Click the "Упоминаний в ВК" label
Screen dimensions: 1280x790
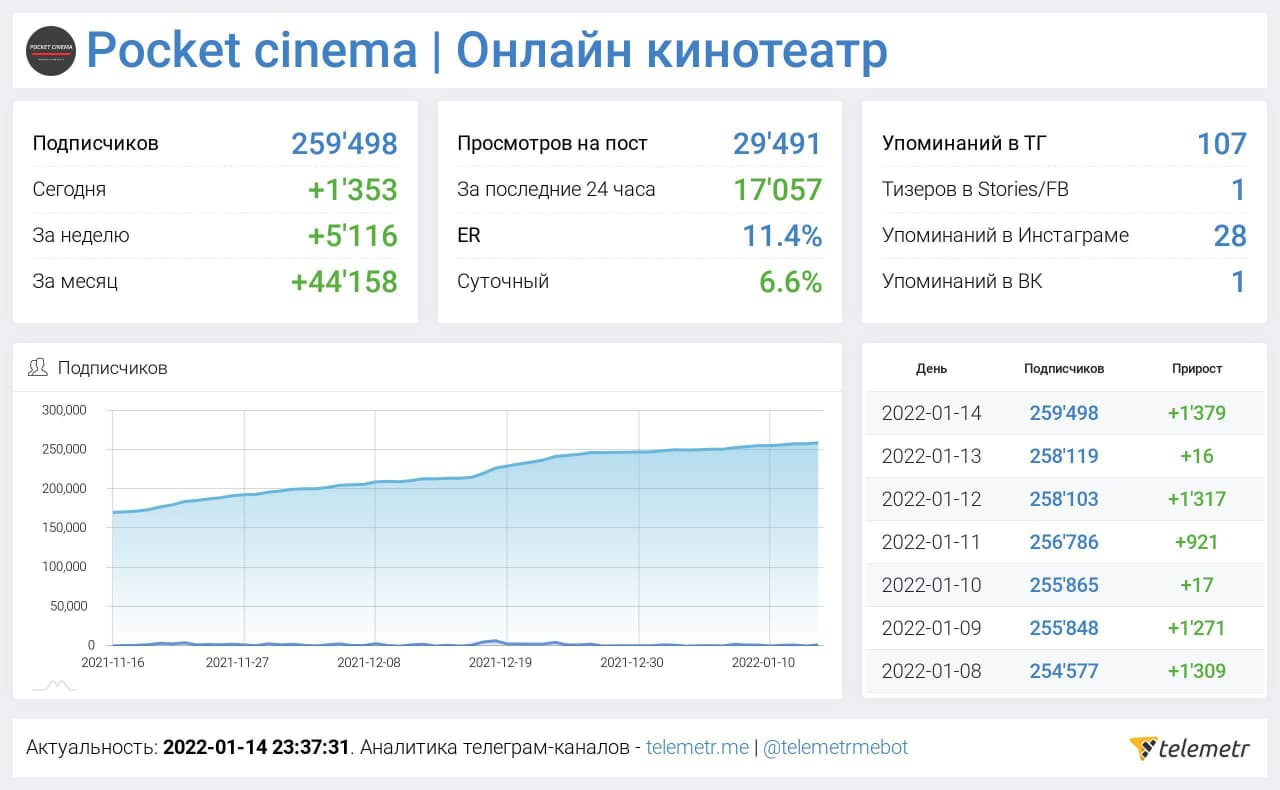point(962,281)
